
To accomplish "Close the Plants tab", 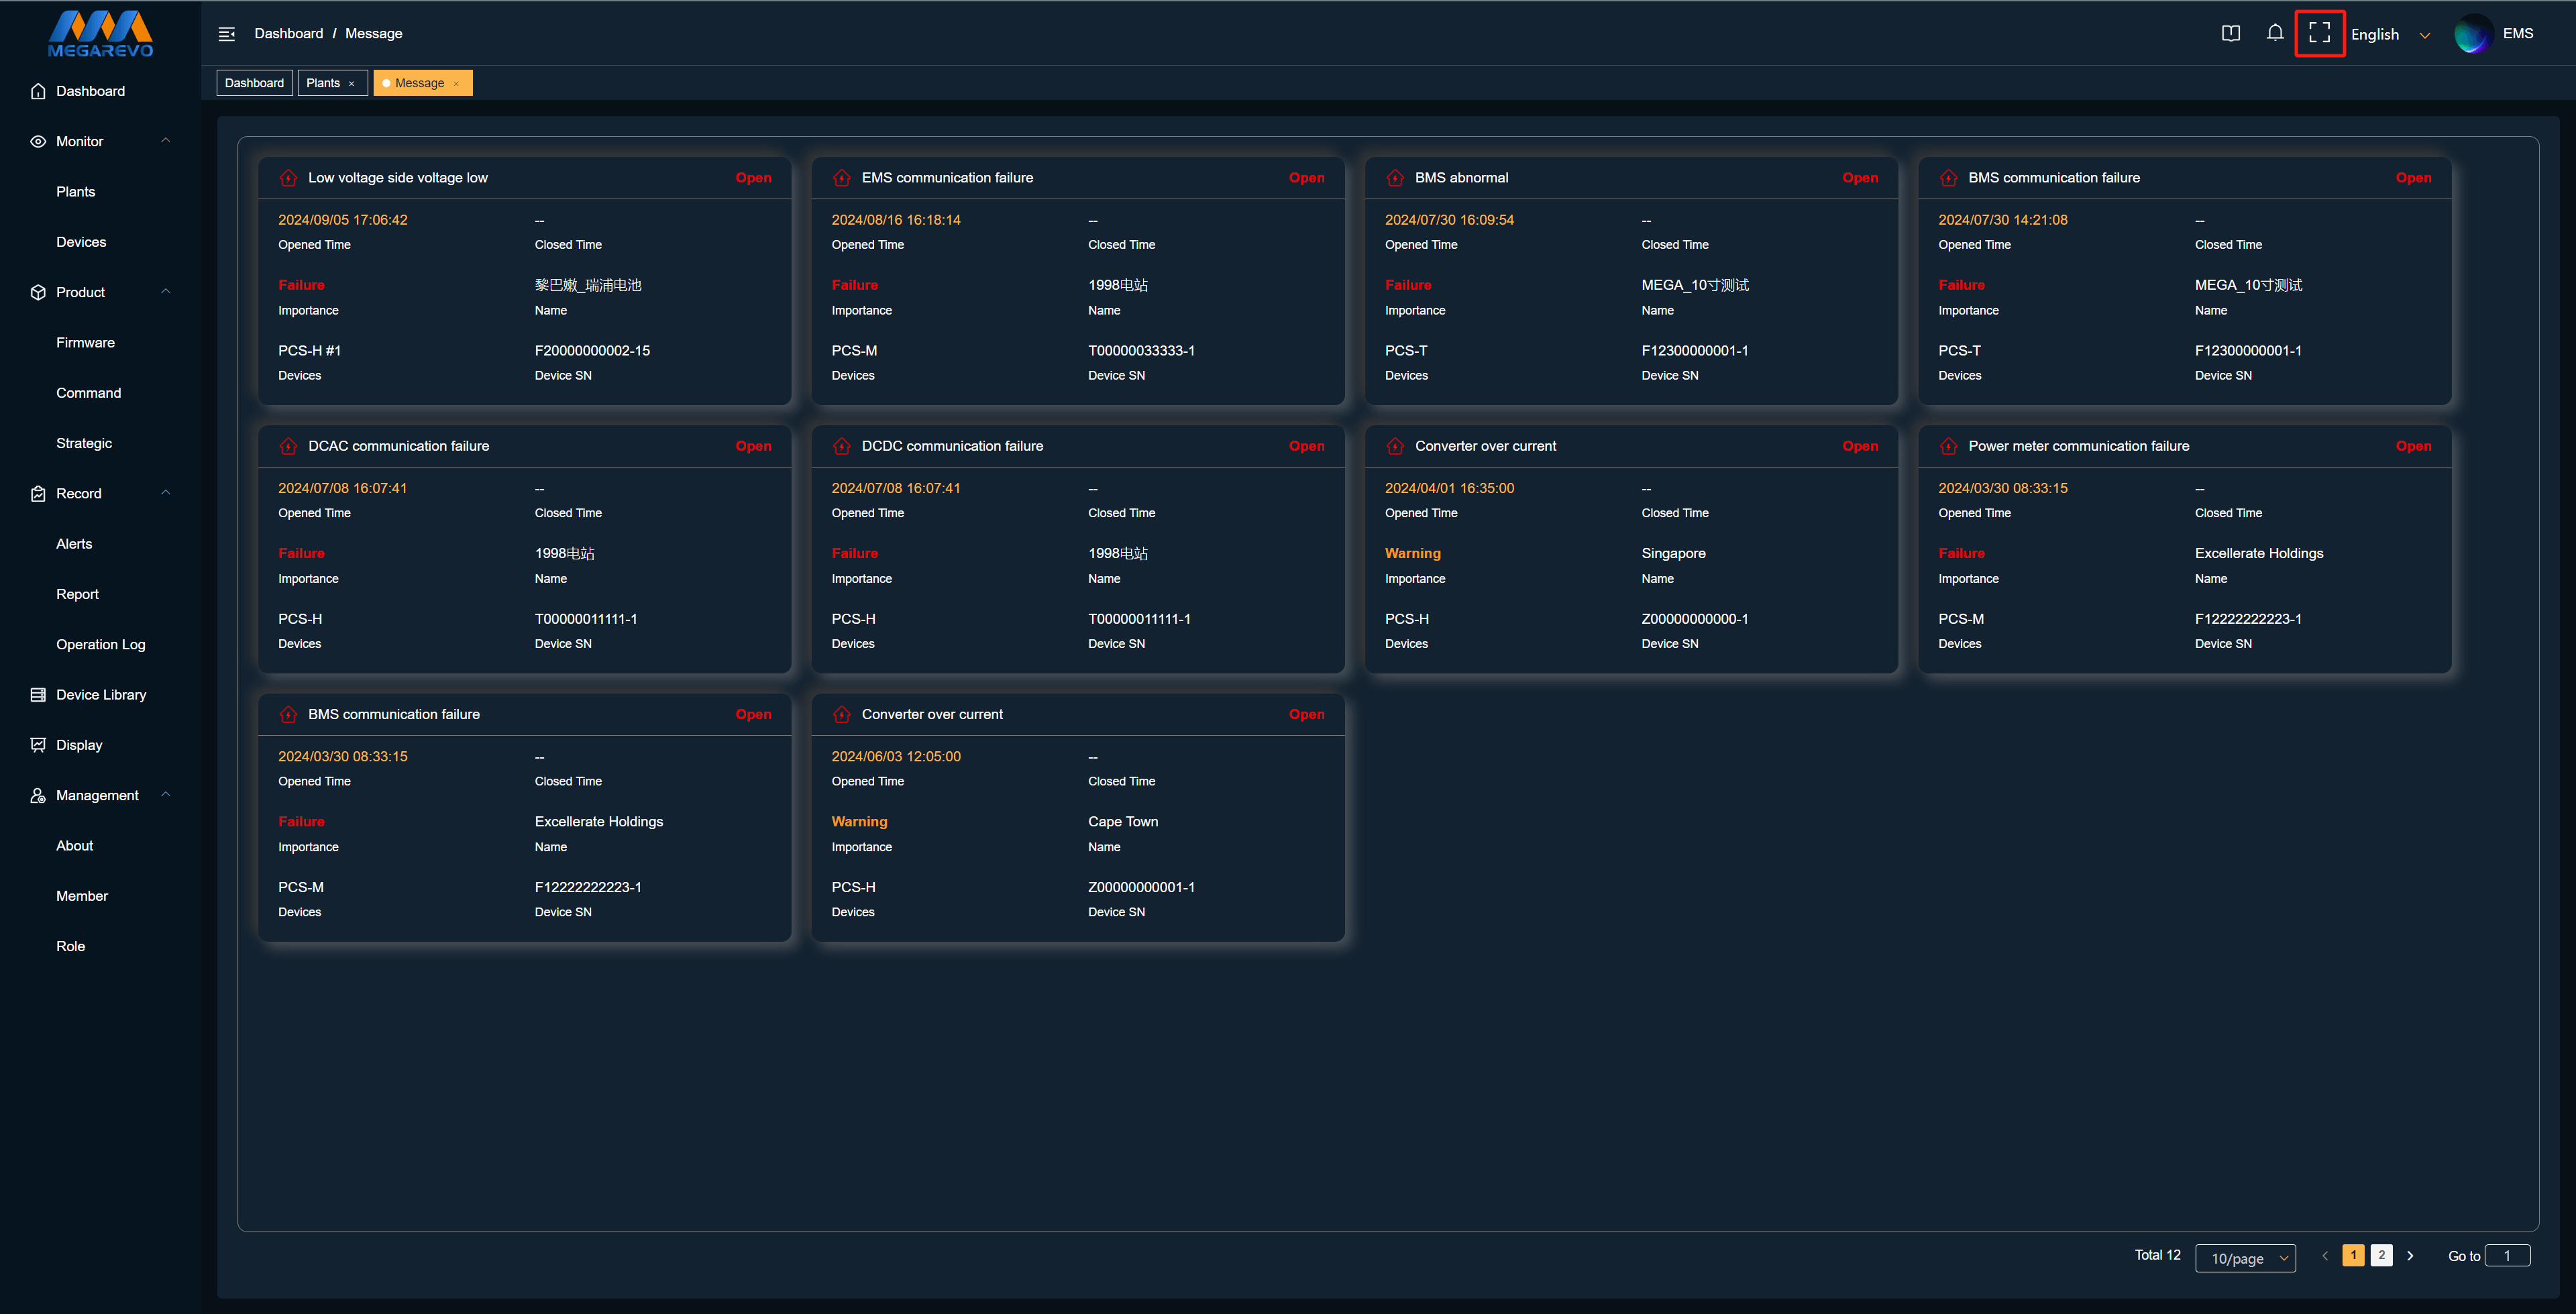I will (x=351, y=84).
